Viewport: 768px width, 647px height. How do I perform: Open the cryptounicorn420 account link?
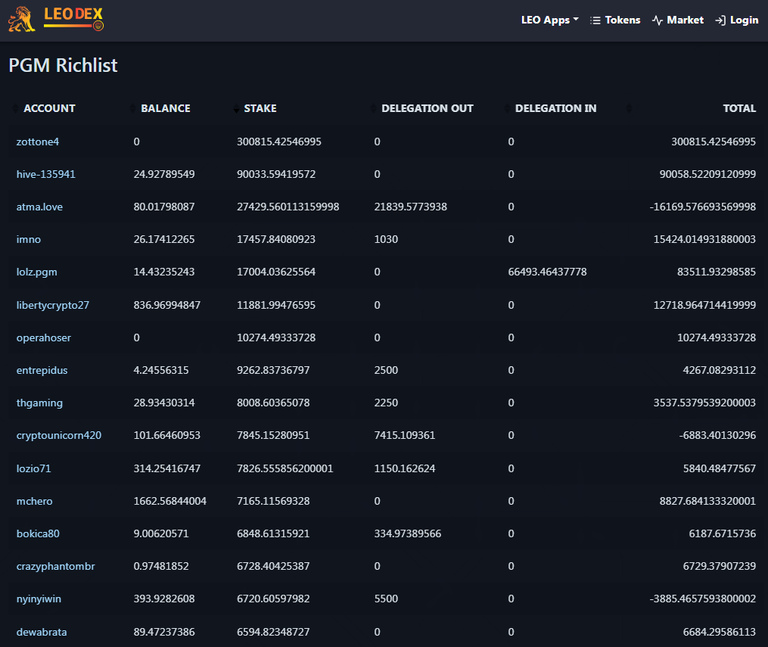coord(59,435)
